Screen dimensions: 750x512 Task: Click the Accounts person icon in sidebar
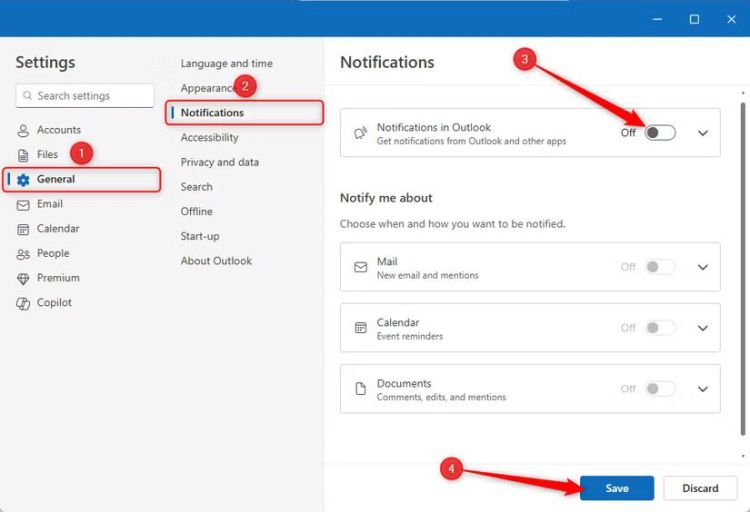click(x=23, y=130)
